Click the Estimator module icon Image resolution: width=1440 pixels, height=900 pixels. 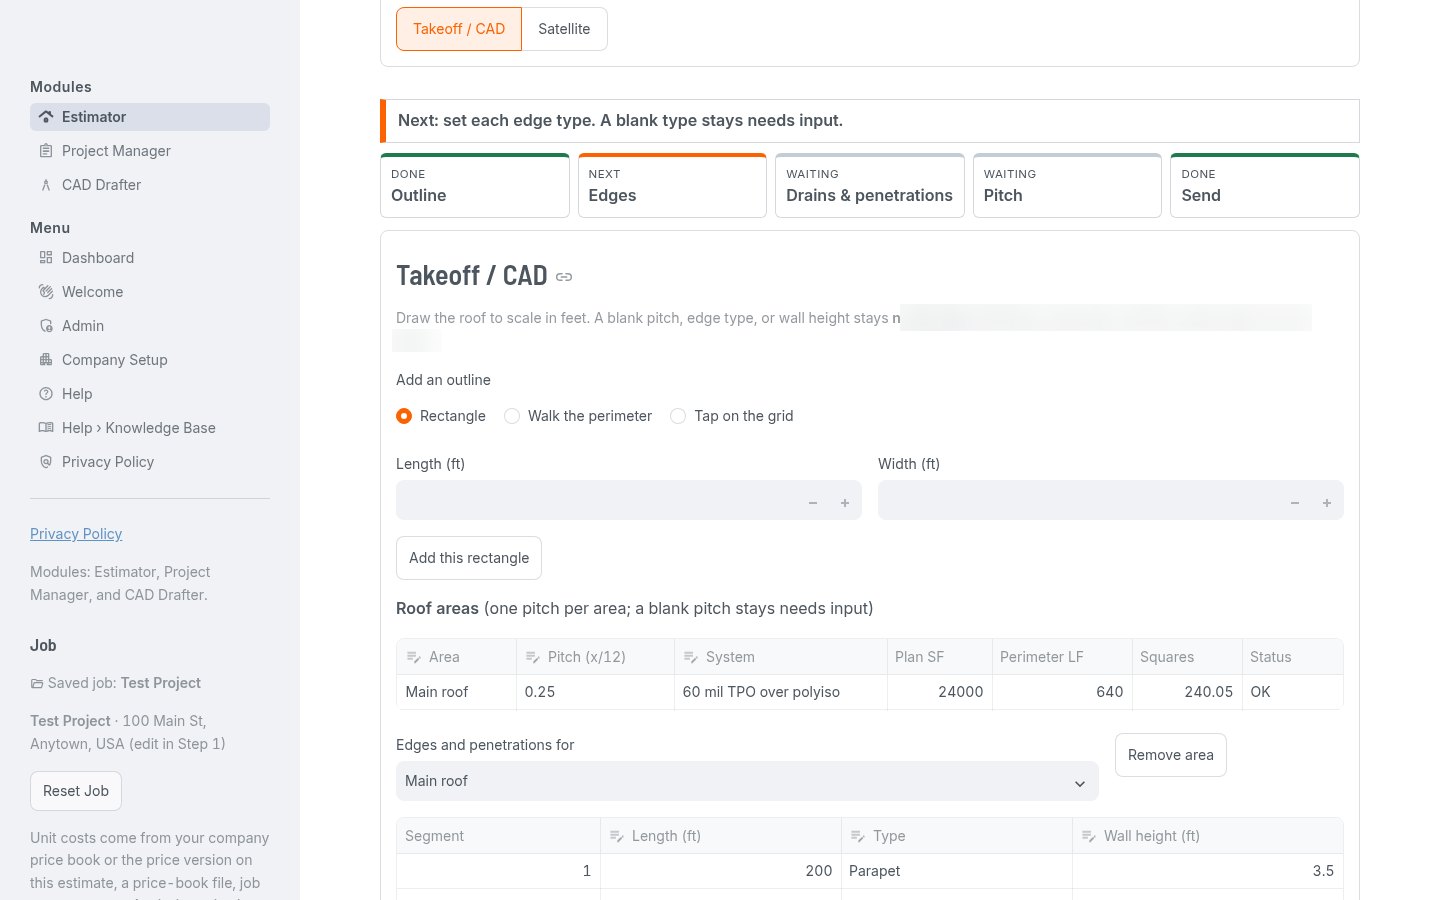[x=46, y=117]
